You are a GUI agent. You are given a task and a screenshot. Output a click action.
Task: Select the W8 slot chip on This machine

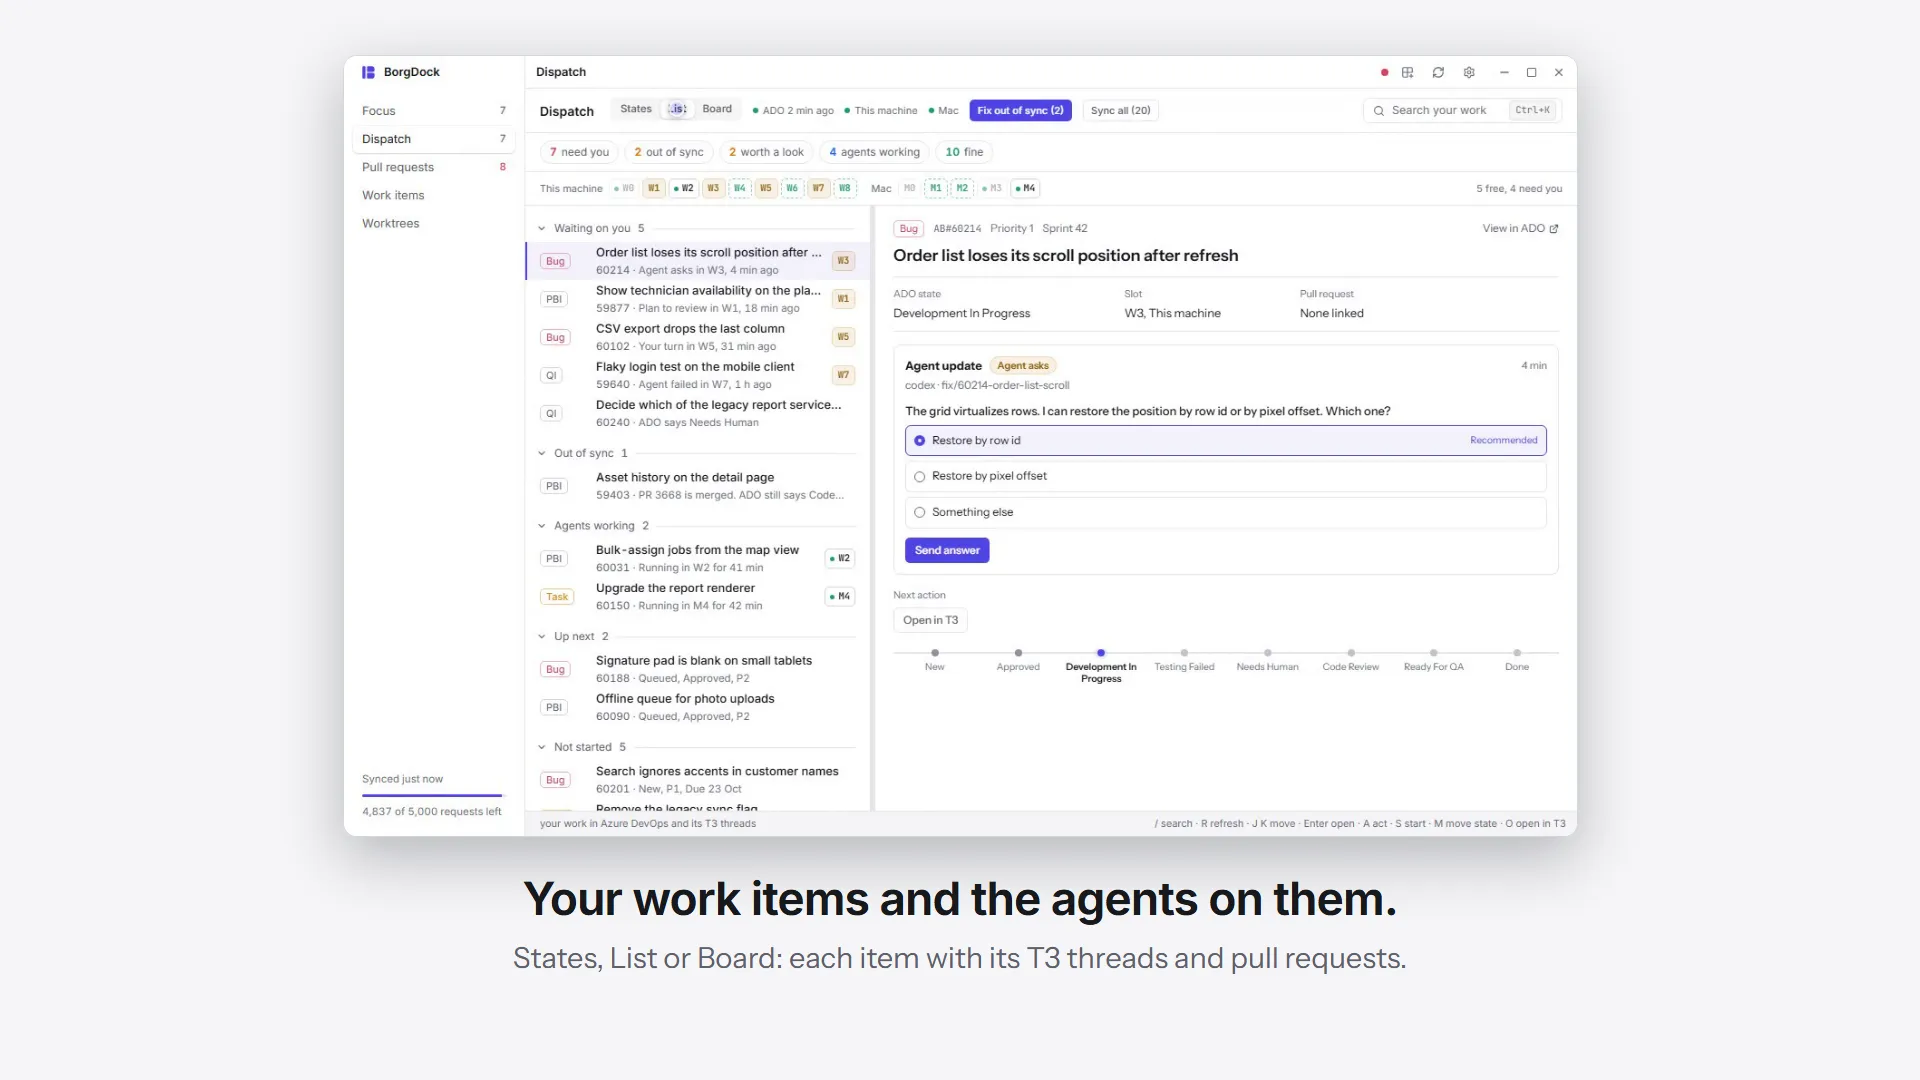pyautogui.click(x=845, y=188)
